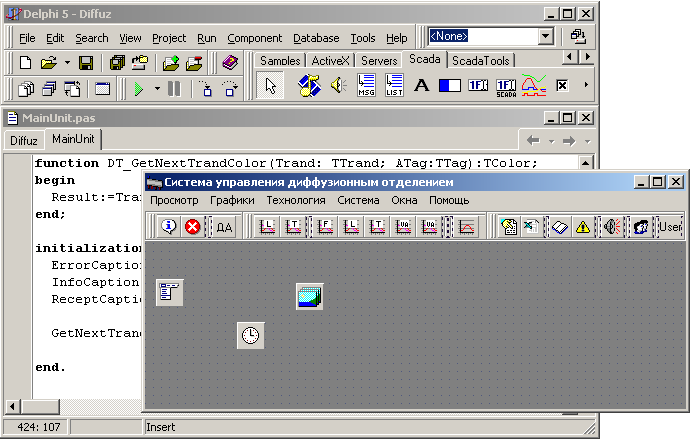Screen dimensions: 690x439
Task: Open the Технология menu
Action: [295, 200]
